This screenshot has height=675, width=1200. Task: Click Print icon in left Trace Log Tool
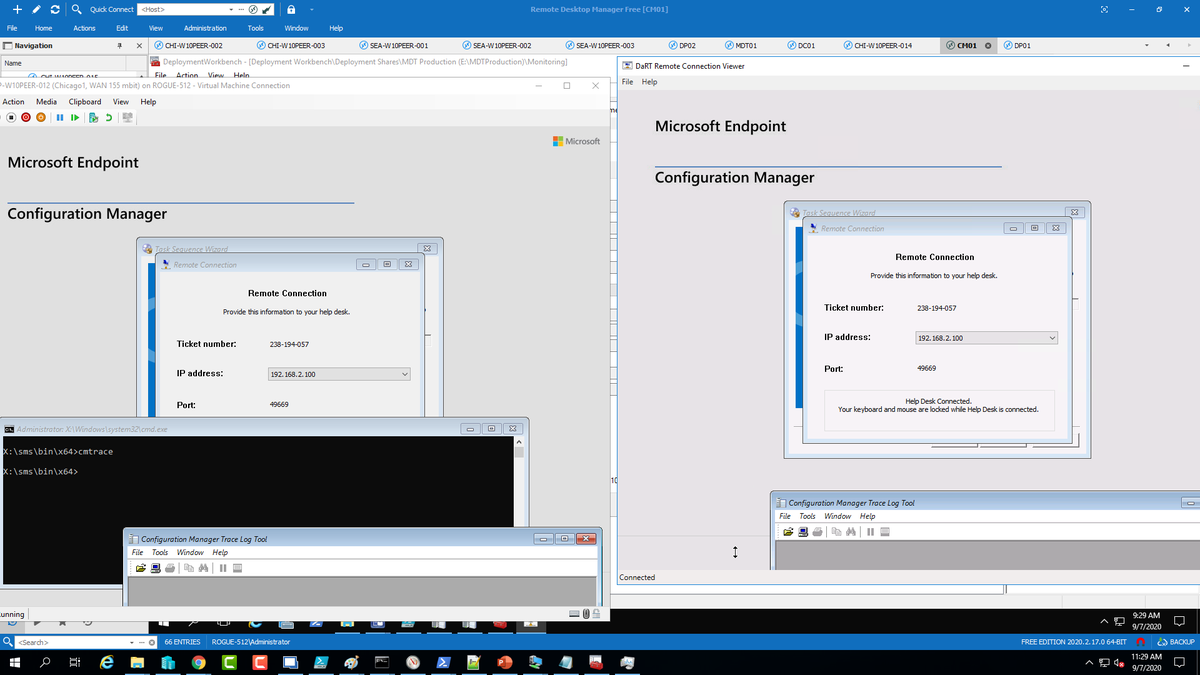[170, 568]
